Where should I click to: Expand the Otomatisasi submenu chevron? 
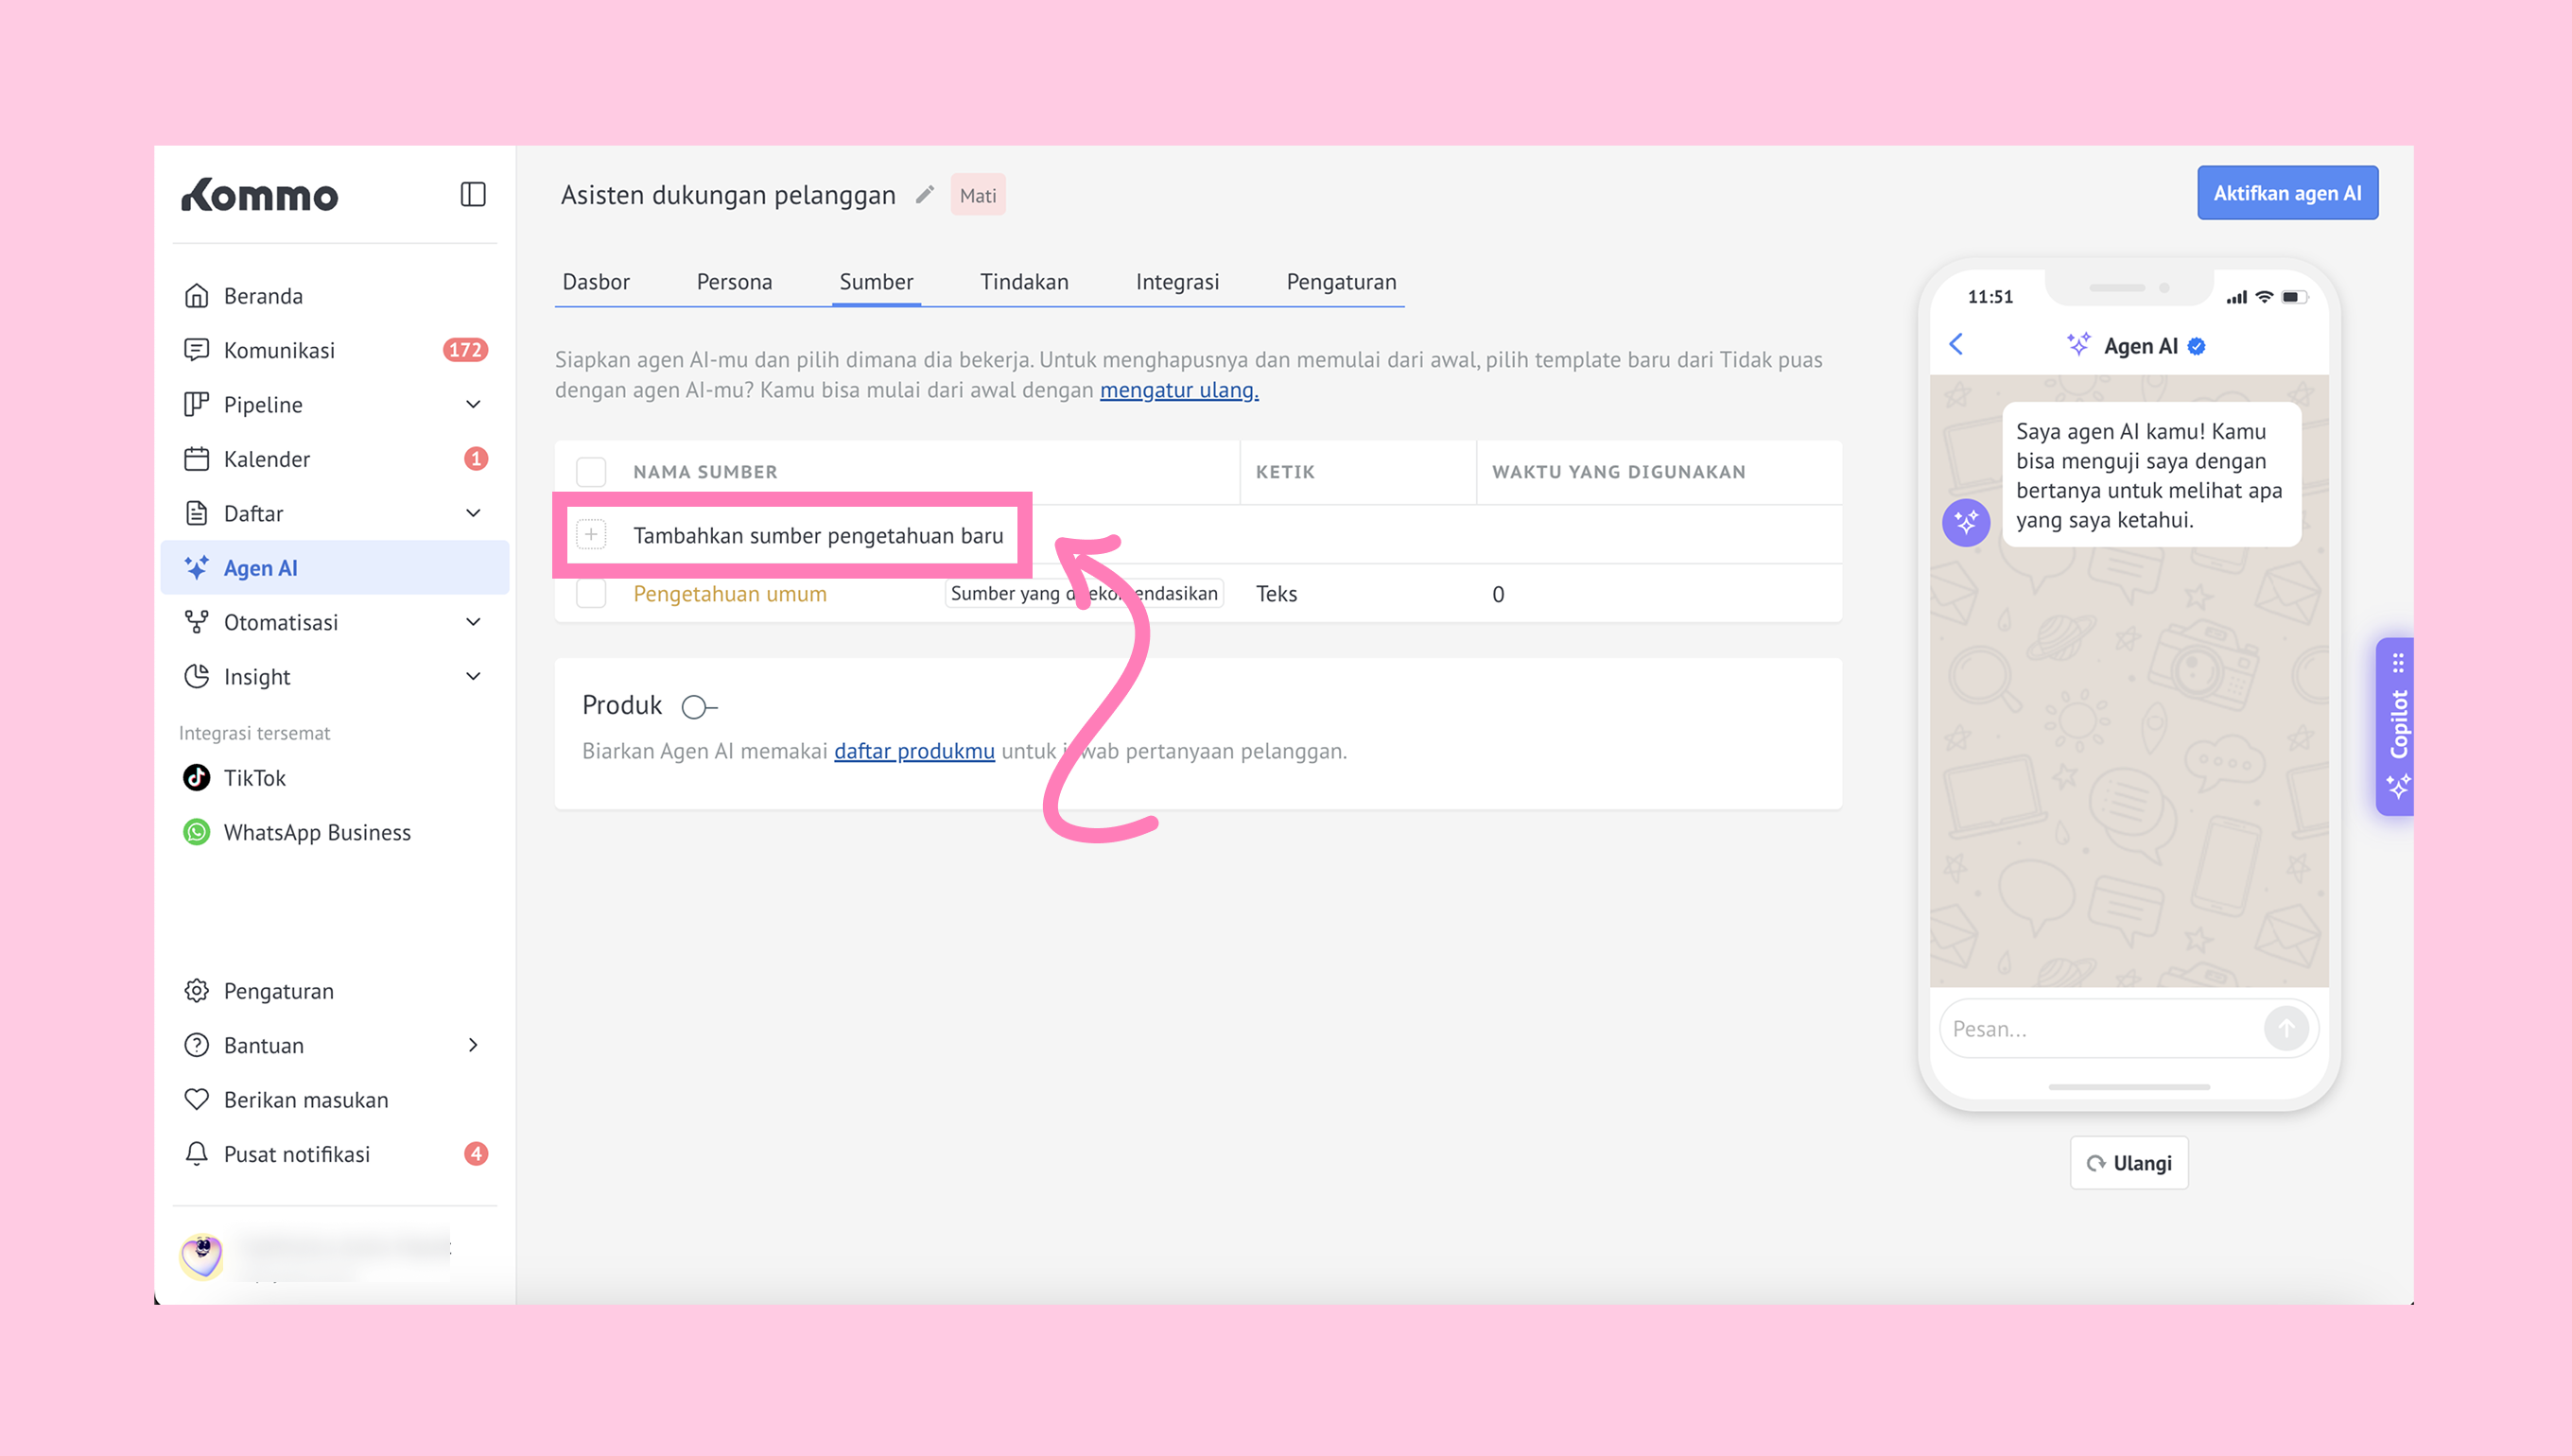coord(473,622)
